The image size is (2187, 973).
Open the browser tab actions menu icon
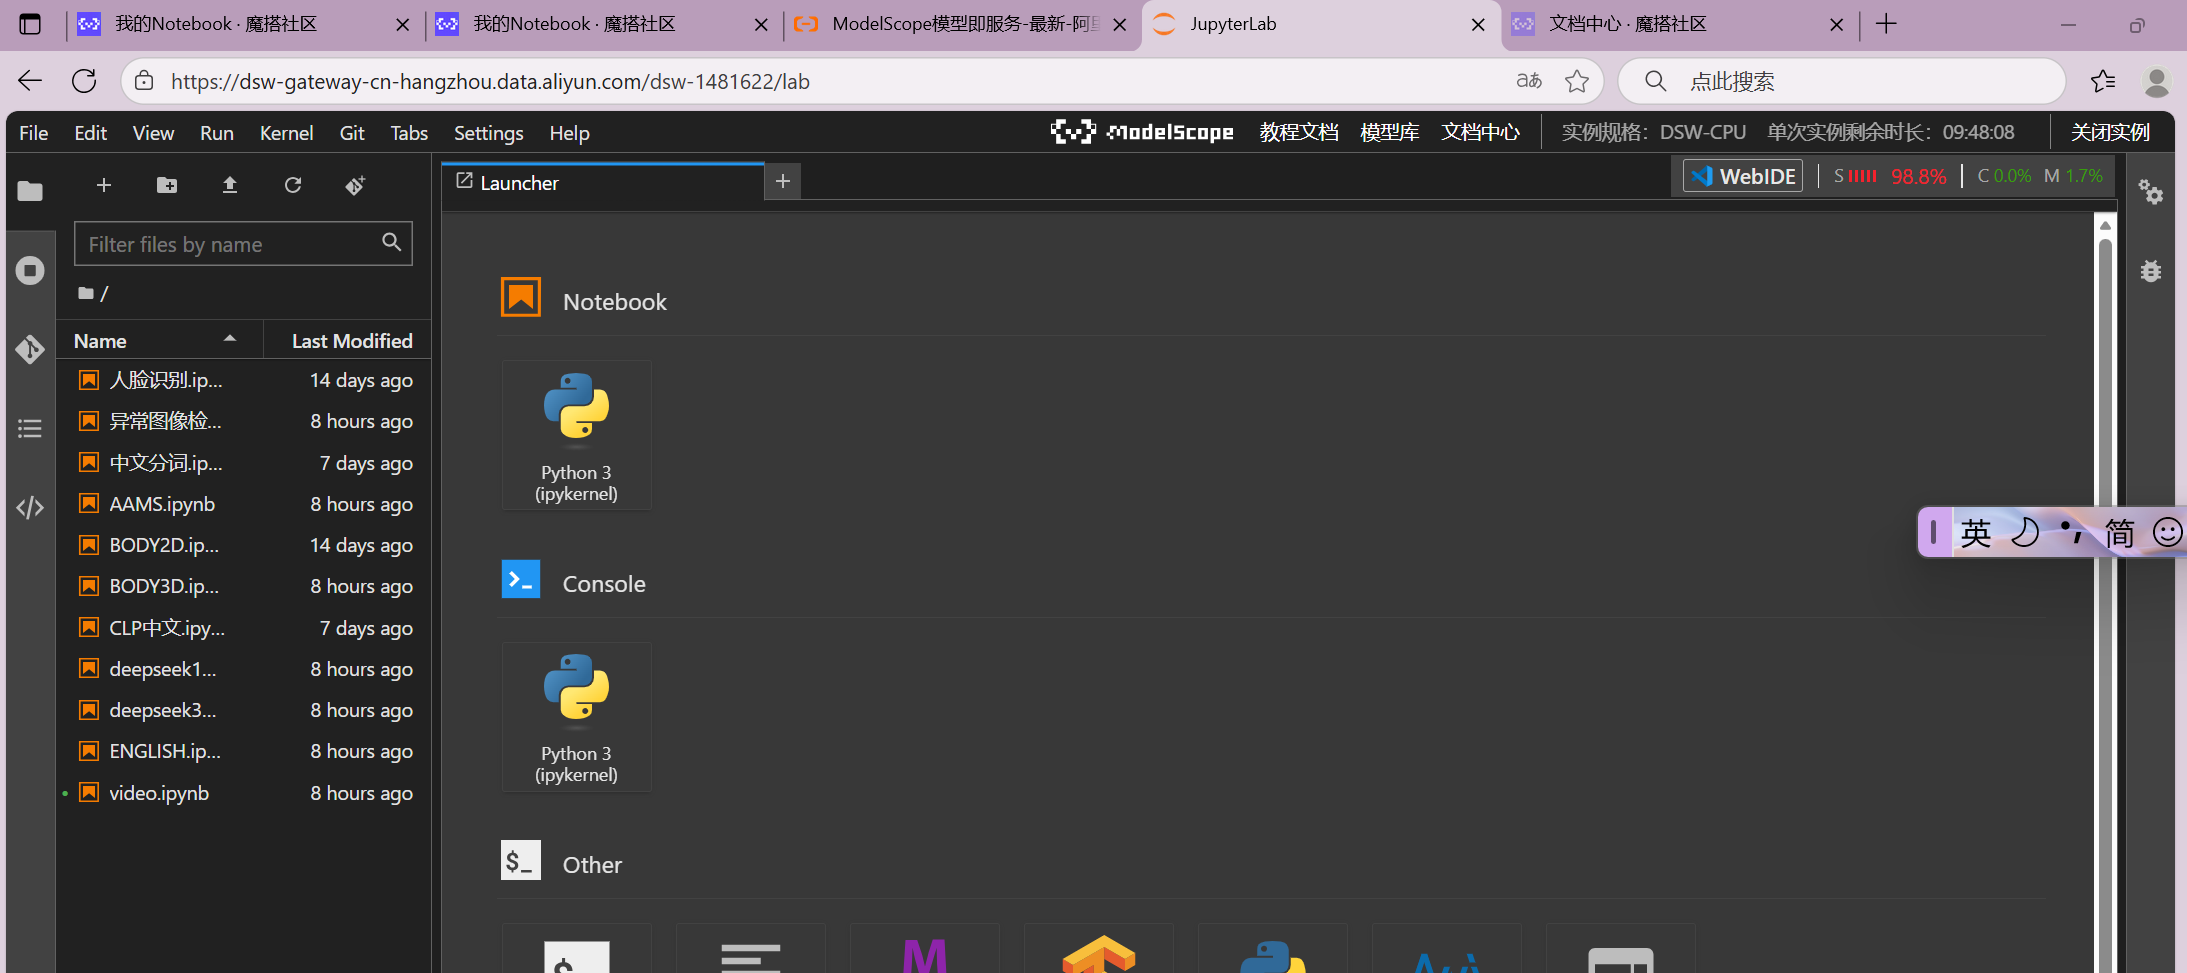(31, 24)
